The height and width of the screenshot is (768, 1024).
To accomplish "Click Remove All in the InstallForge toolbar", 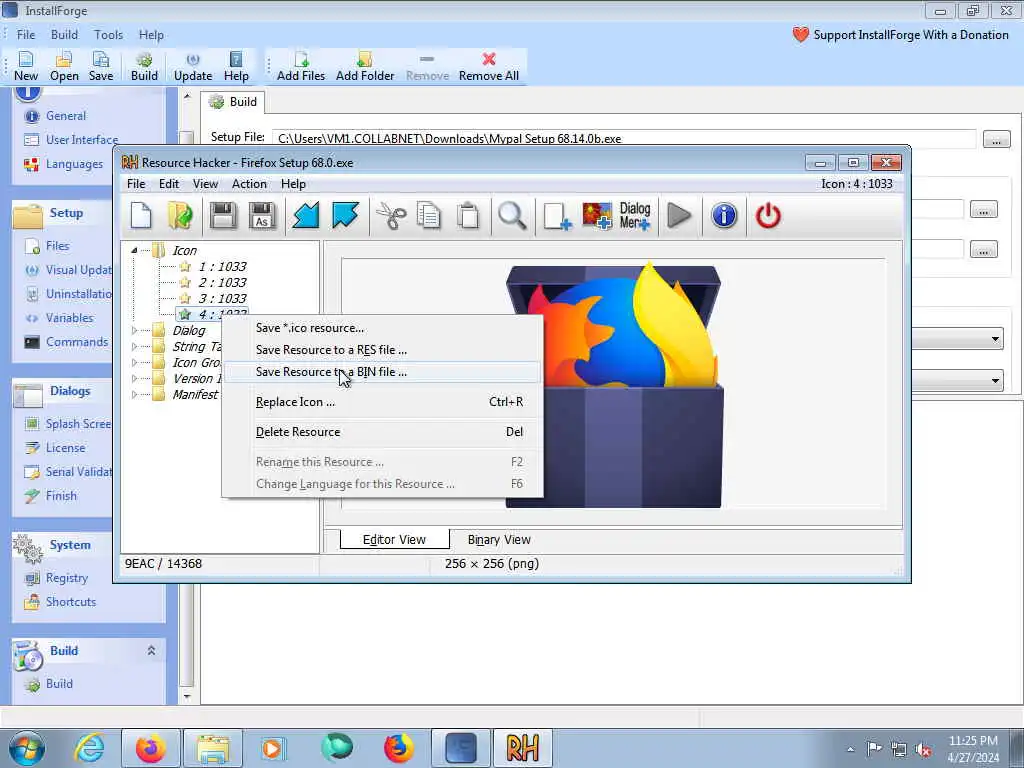I will (x=488, y=67).
